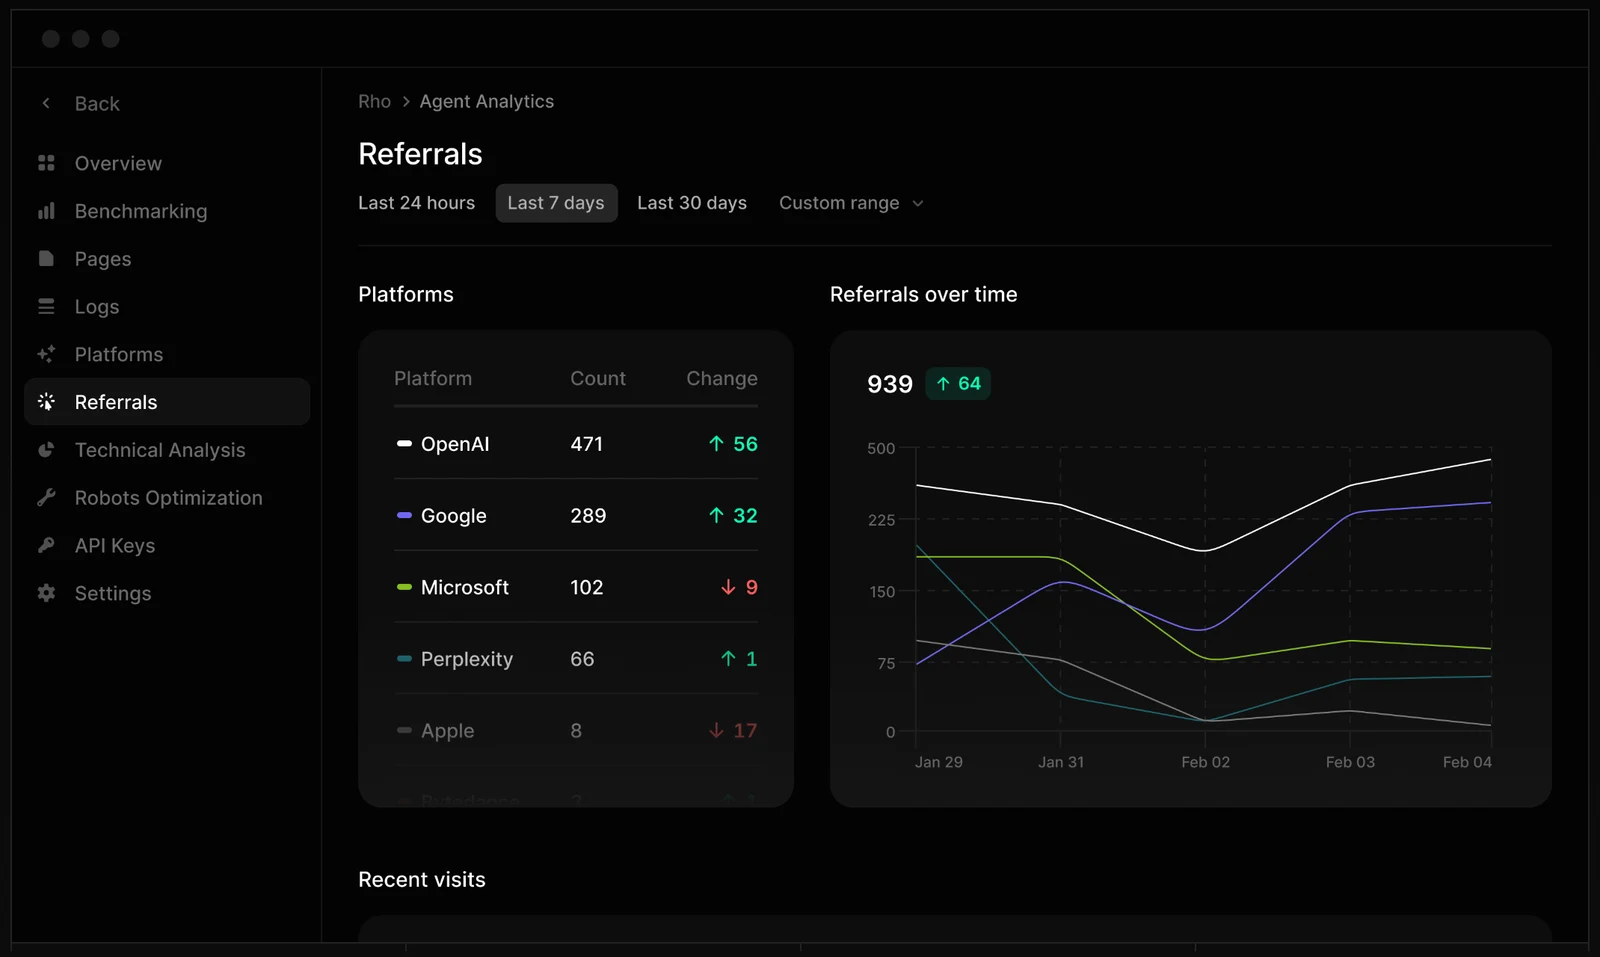Click the Platforms sparkle icon
The height and width of the screenshot is (957, 1600).
[46, 354]
